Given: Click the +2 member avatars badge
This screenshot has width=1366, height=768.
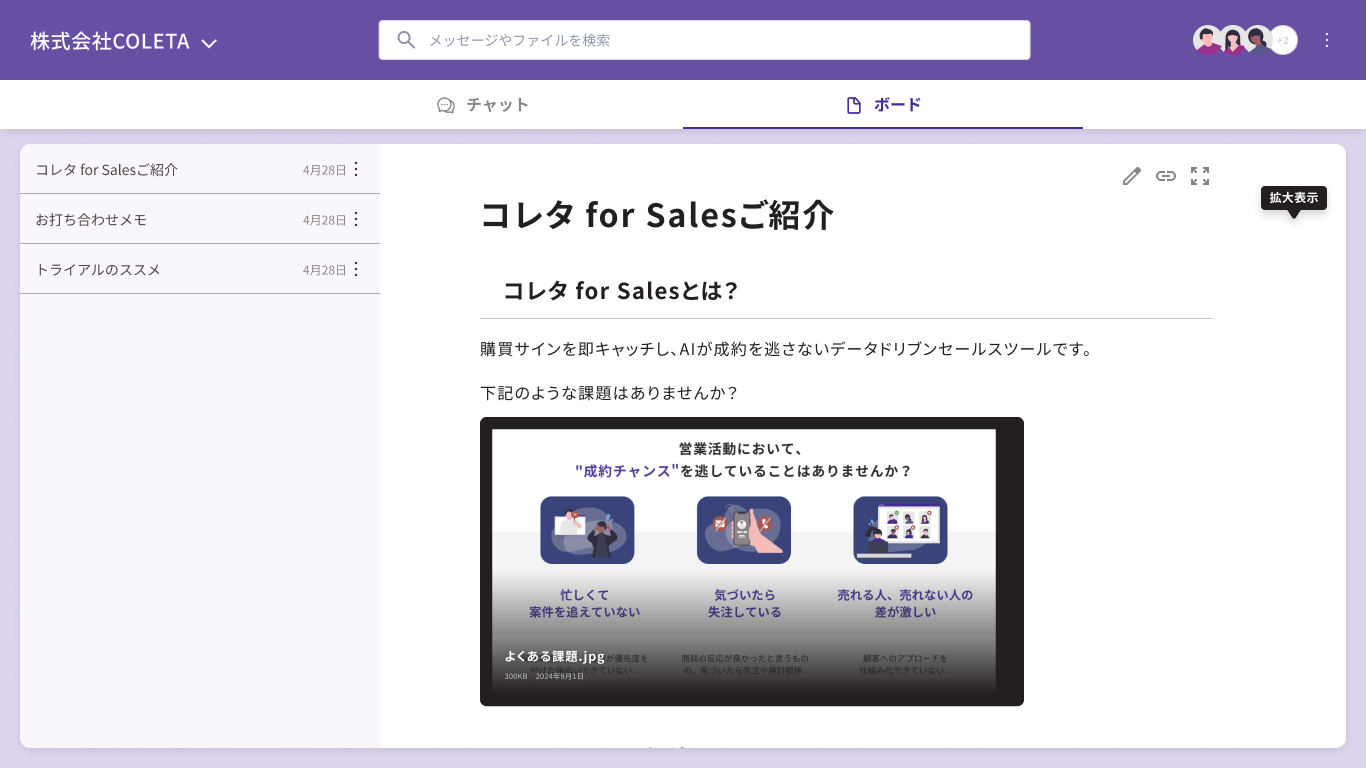Looking at the screenshot, I should [1283, 40].
